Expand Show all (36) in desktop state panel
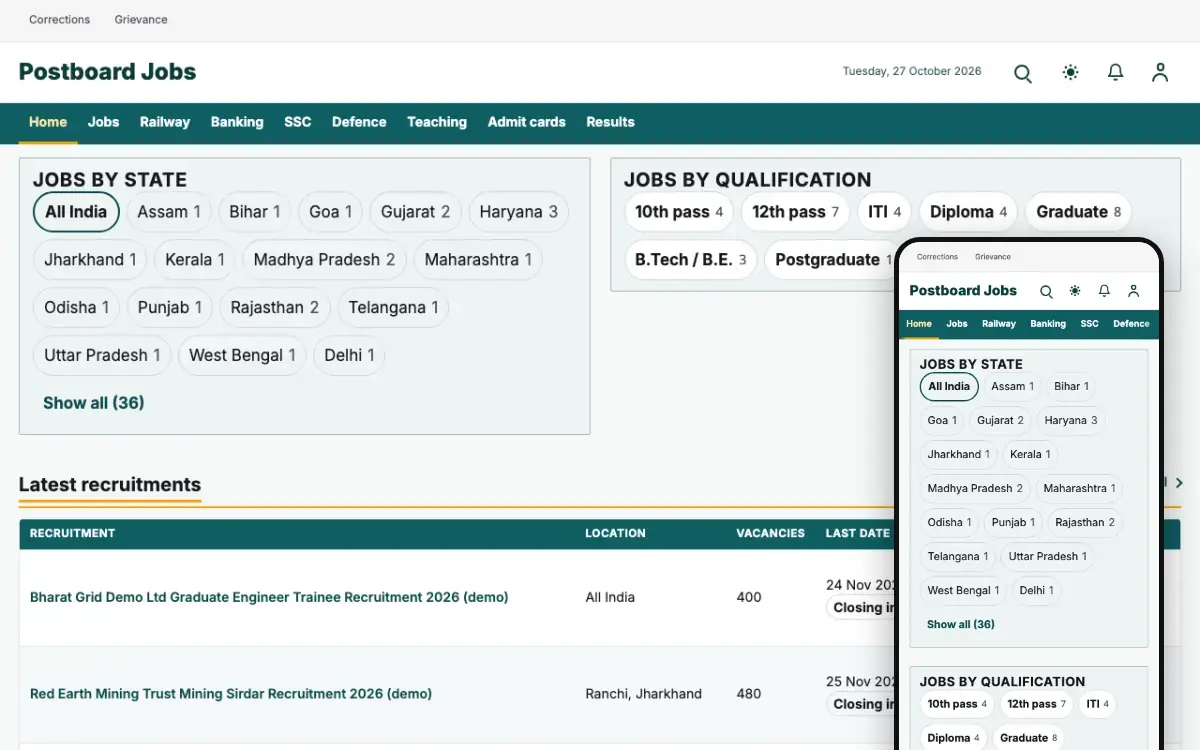The height and width of the screenshot is (750, 1200). click(x=94, y=403)
